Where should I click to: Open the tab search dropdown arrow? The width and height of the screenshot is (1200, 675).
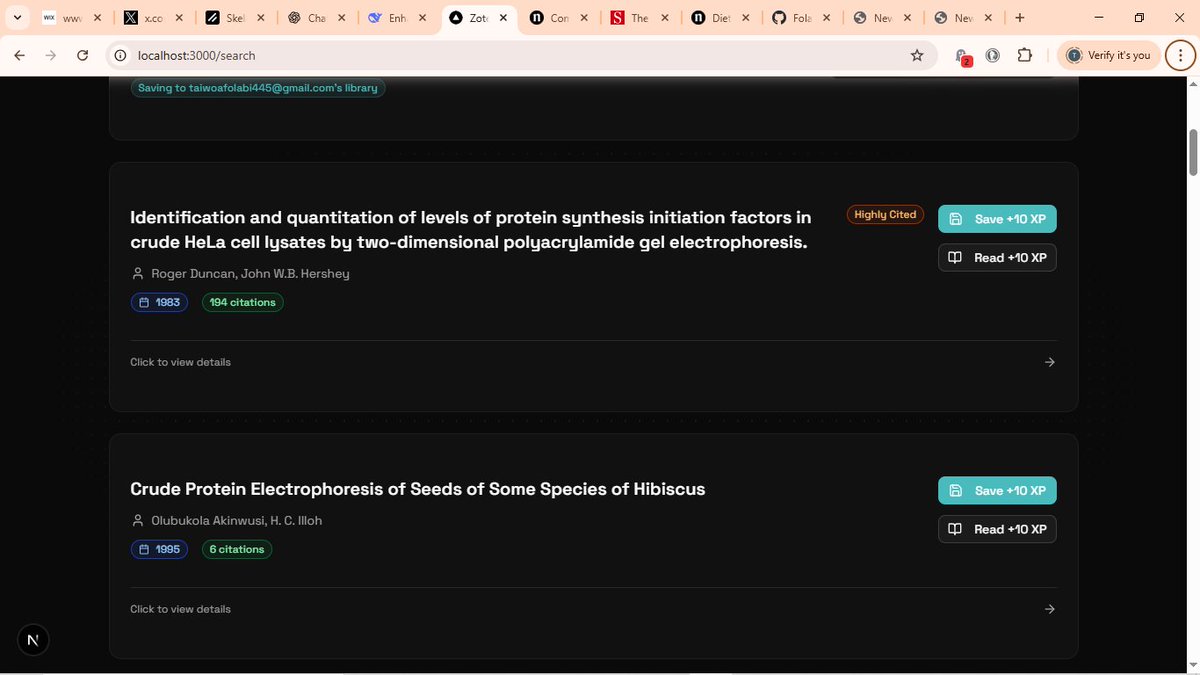pyautogui.click(x=17, y=18)
